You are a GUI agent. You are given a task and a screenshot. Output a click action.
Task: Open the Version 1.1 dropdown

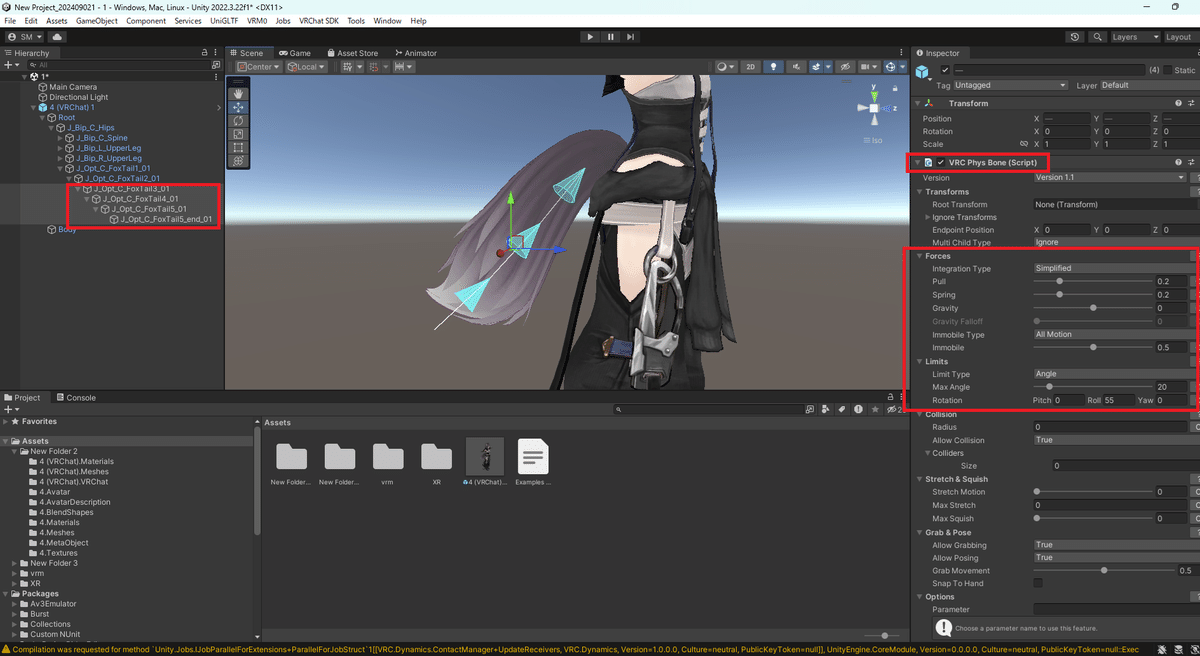coord(1110,178)
